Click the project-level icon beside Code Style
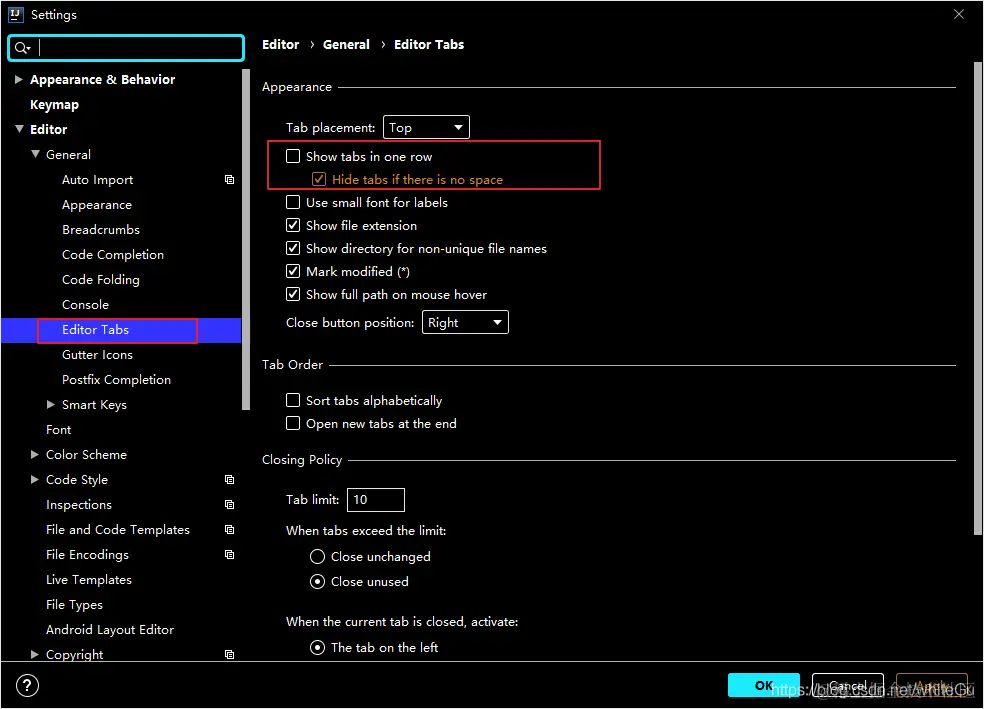This screenshot has width=984, height=709. pyautogui.click(x=230, y=479)
